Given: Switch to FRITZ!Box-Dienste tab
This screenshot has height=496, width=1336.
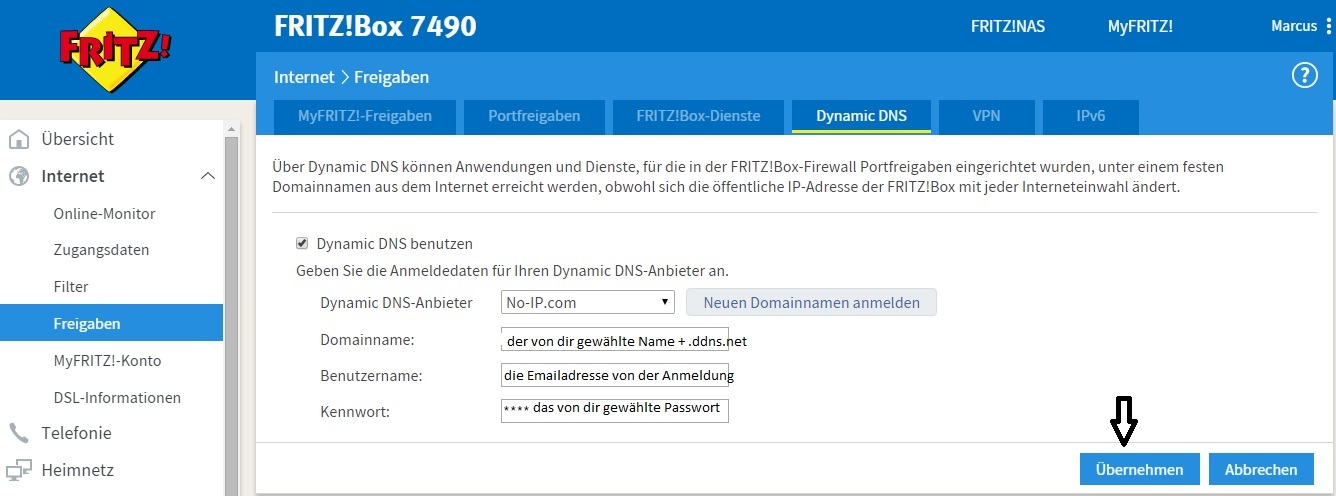Looking at the screenshot, I should click(x=698, y=116).
